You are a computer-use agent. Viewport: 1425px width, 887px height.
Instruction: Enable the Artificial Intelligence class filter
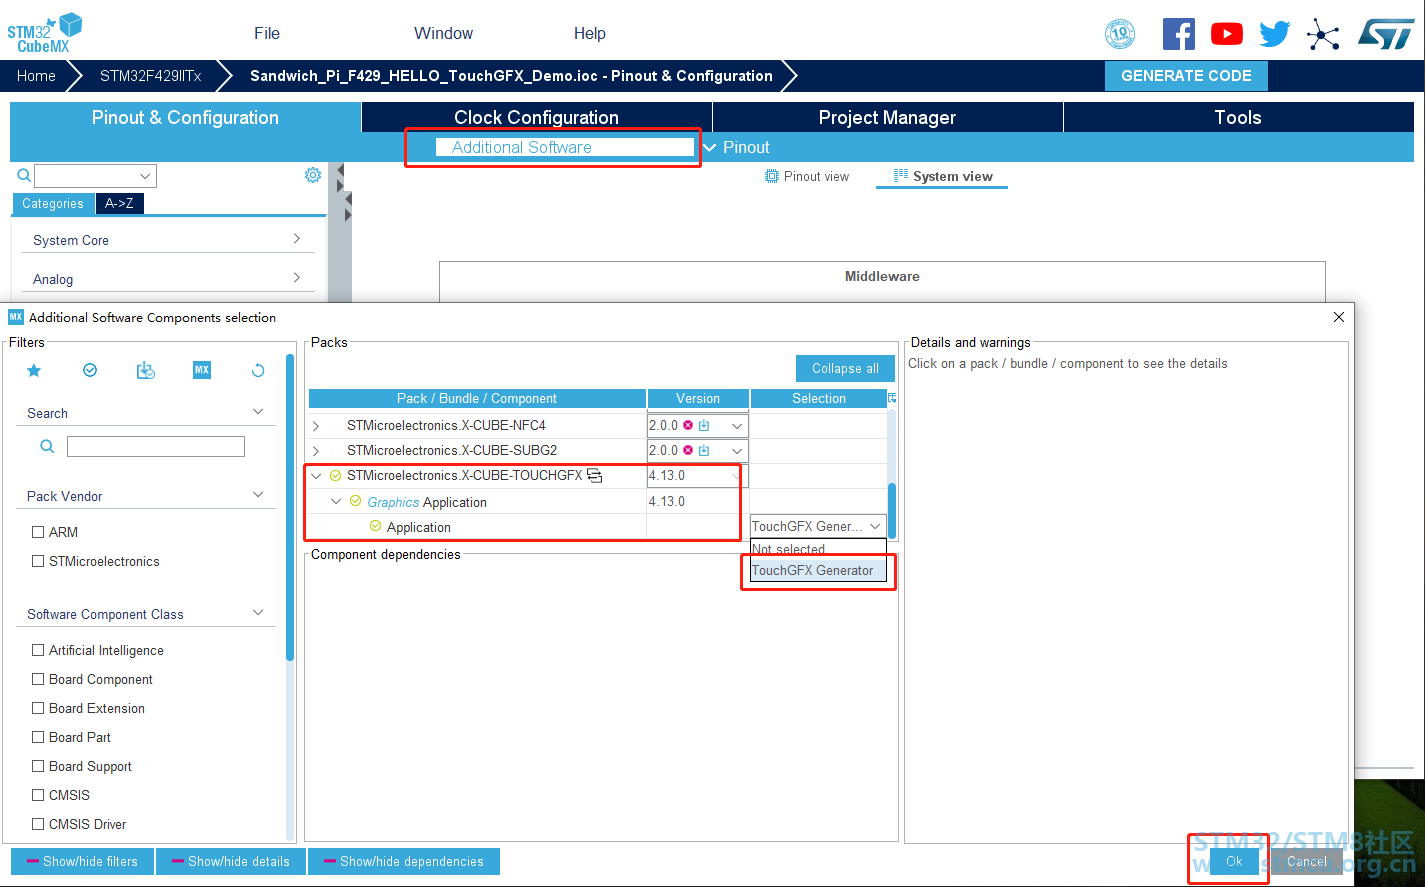pyautogui.click(x=38, y=650)
